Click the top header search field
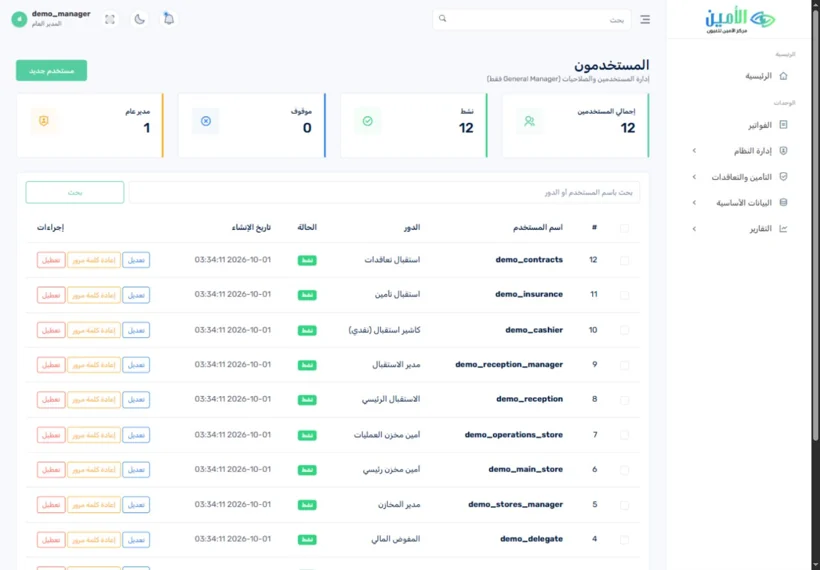The image size is (820, 570). click(532, 19)
